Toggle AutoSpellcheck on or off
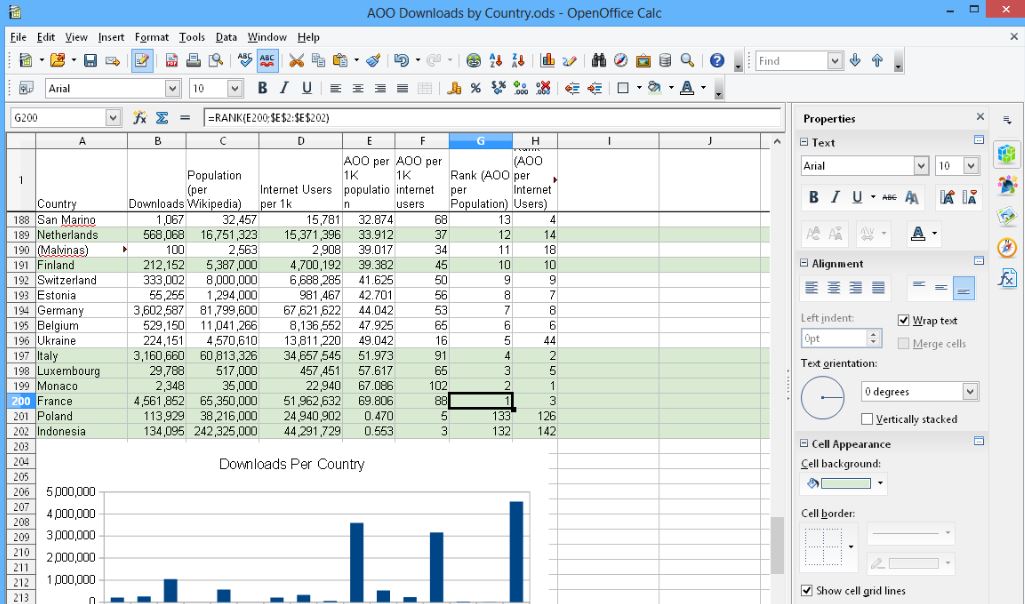Viewport: 1025px width, 604px height. click(267, 61)
